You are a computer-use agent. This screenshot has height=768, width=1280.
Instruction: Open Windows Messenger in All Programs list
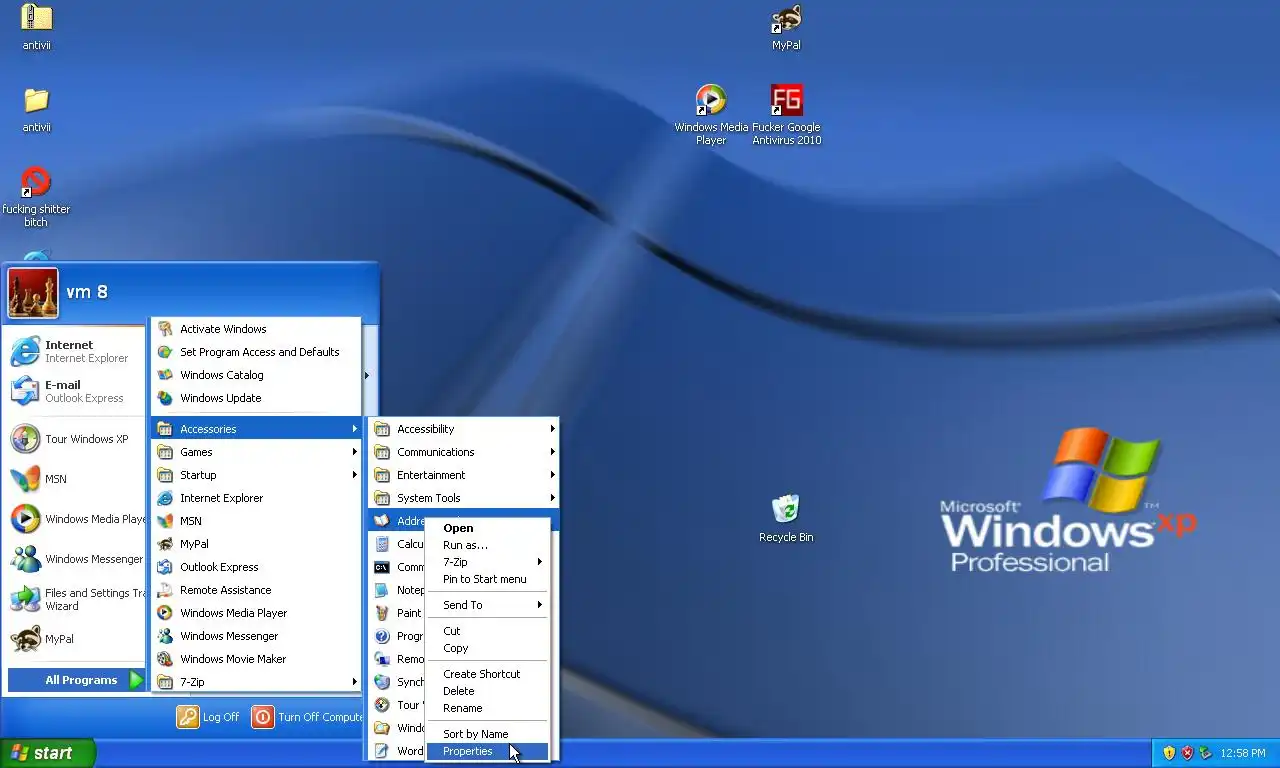click(256, 636)
